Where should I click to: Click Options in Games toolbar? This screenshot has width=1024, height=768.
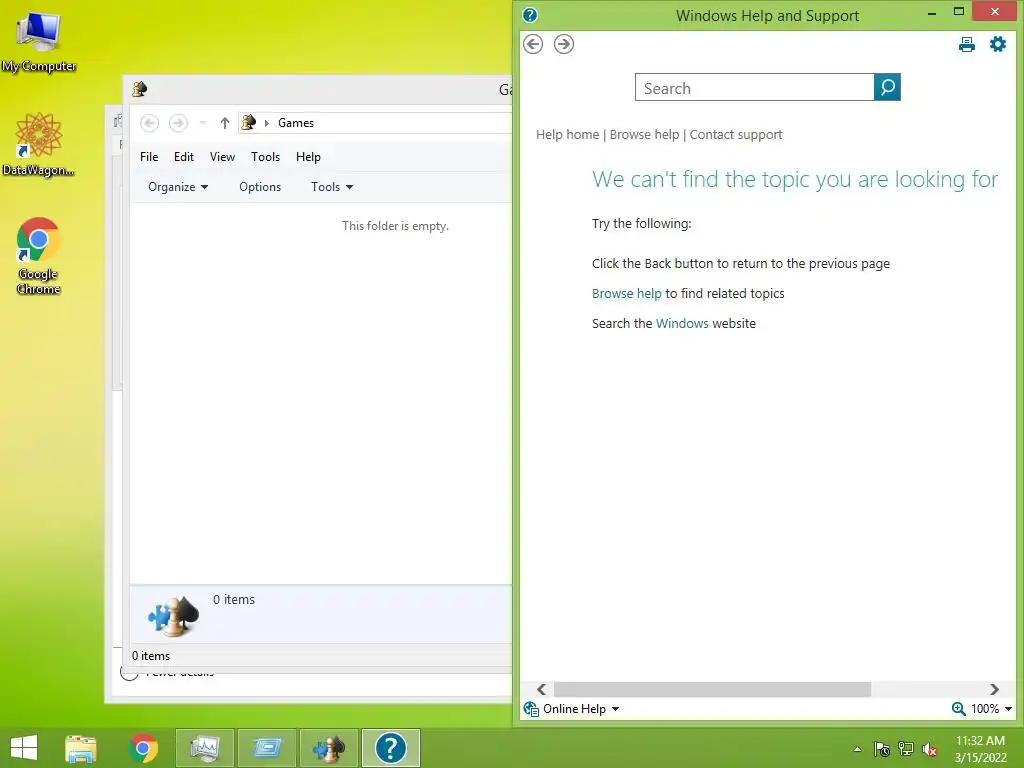click(x=260, y=187)
